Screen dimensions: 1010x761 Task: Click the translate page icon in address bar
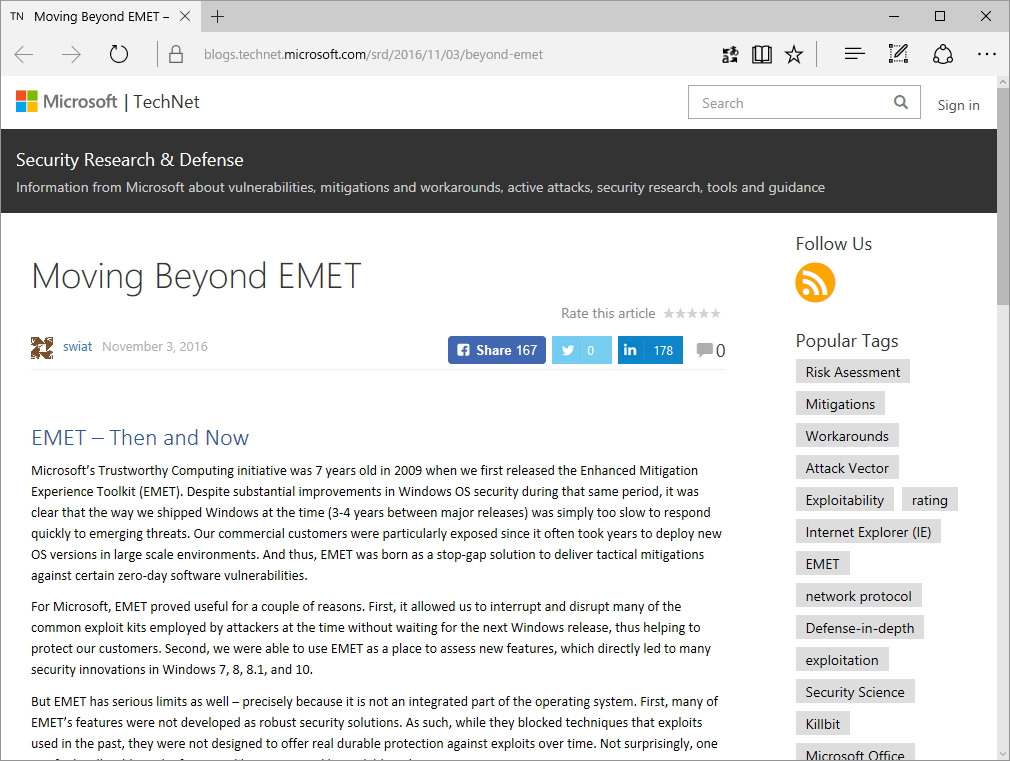[731, 54]
